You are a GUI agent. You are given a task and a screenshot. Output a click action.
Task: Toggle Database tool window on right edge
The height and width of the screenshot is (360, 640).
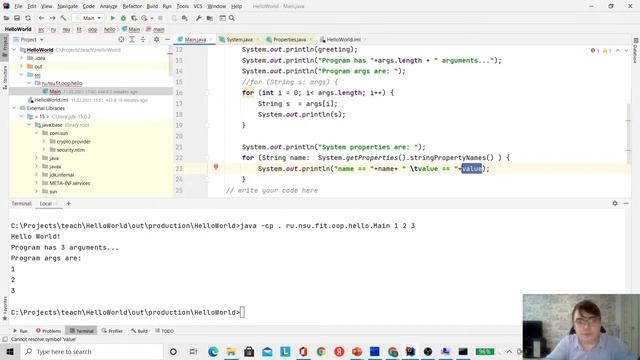[636, 51]
